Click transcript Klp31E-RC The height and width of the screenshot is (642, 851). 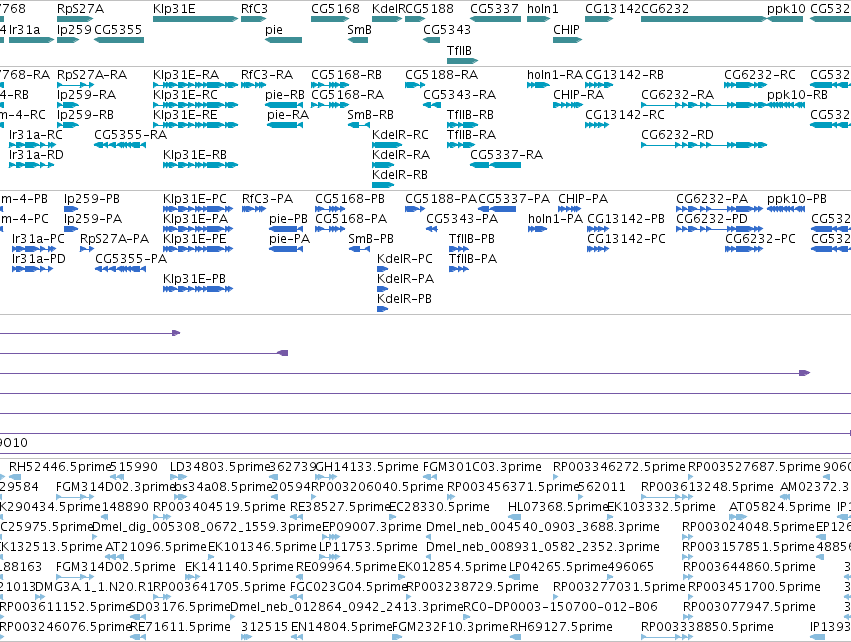[x=195, y=105]
